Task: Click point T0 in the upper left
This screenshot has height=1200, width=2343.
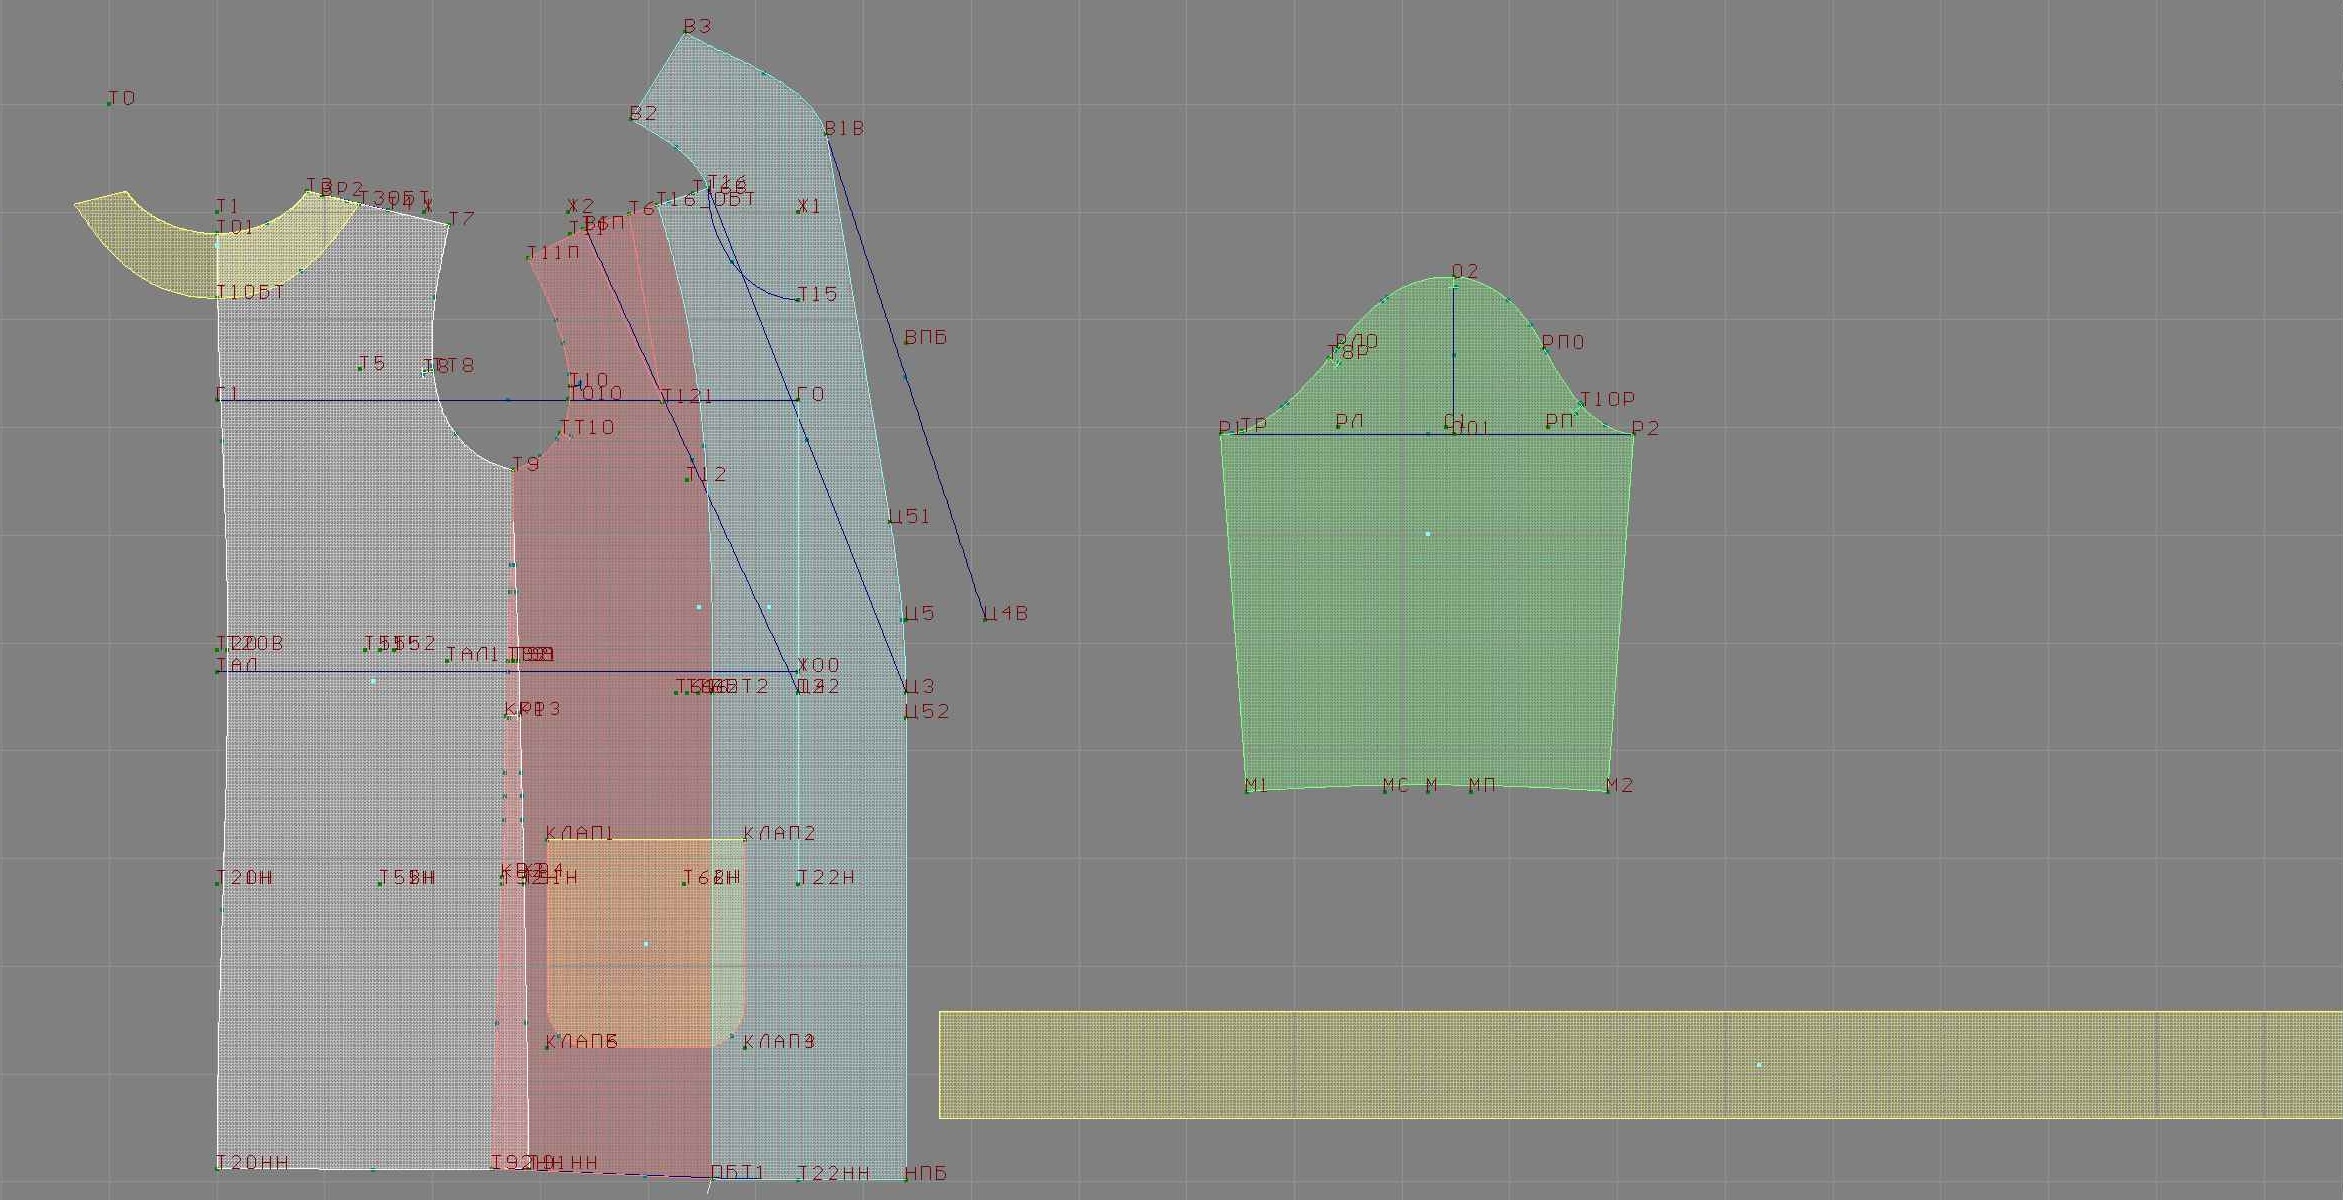Action: [110, 103]
